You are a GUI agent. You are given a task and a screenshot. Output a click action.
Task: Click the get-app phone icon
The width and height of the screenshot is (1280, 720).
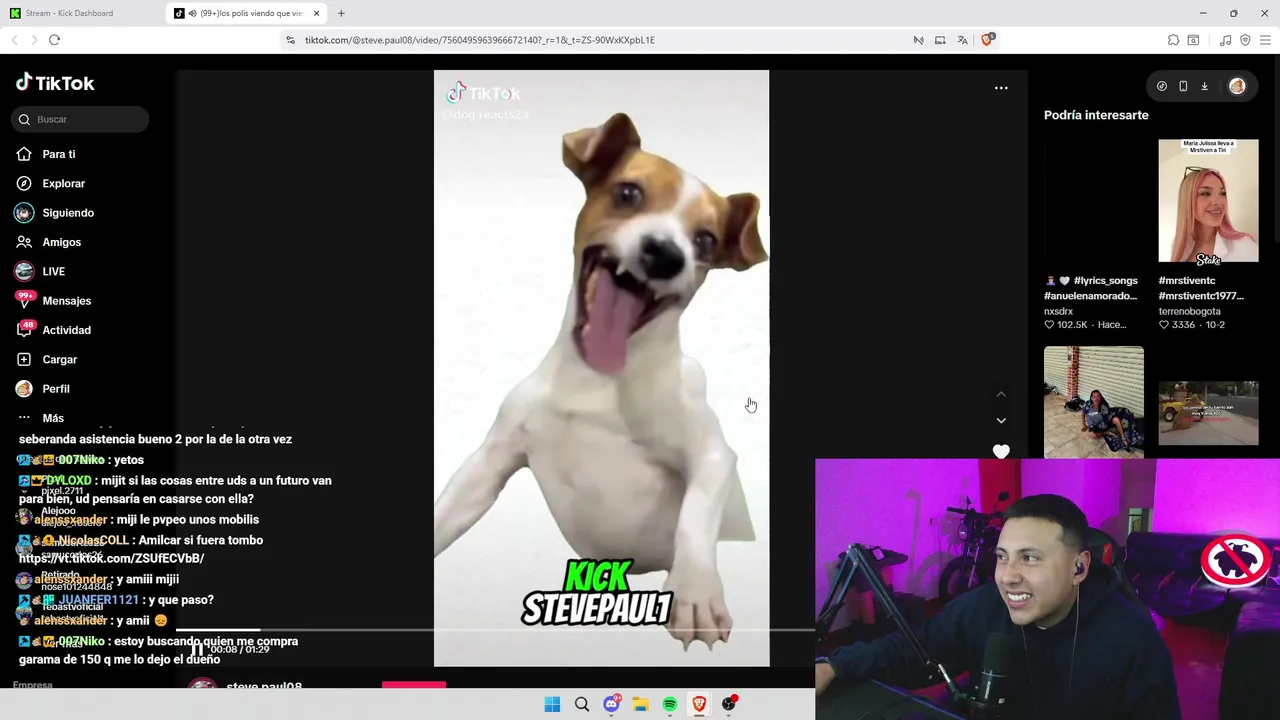[x=1183, y=86]
